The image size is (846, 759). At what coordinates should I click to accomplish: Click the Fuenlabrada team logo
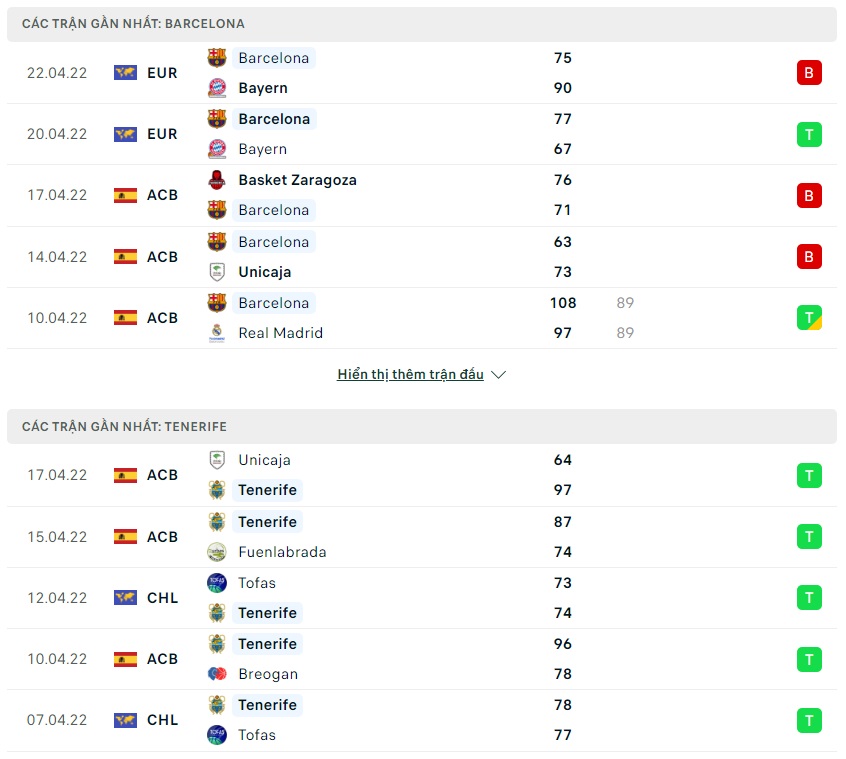pos(216,552)
